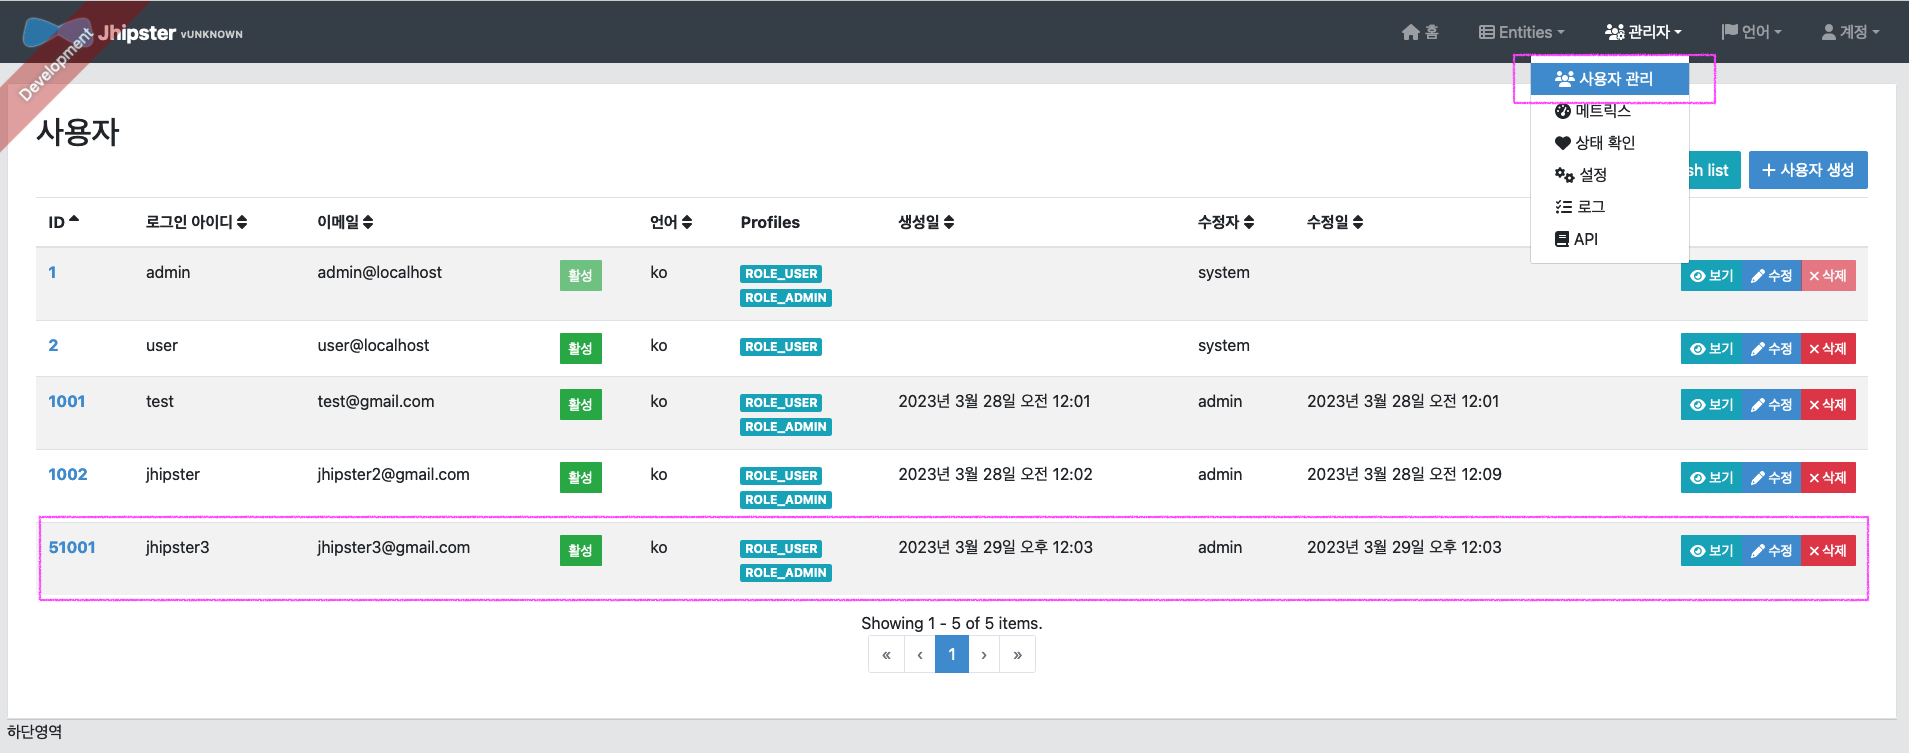Click the 사용자 생성 create user button
This screenshot has height=753, width=1909.
click(1808, 170)
